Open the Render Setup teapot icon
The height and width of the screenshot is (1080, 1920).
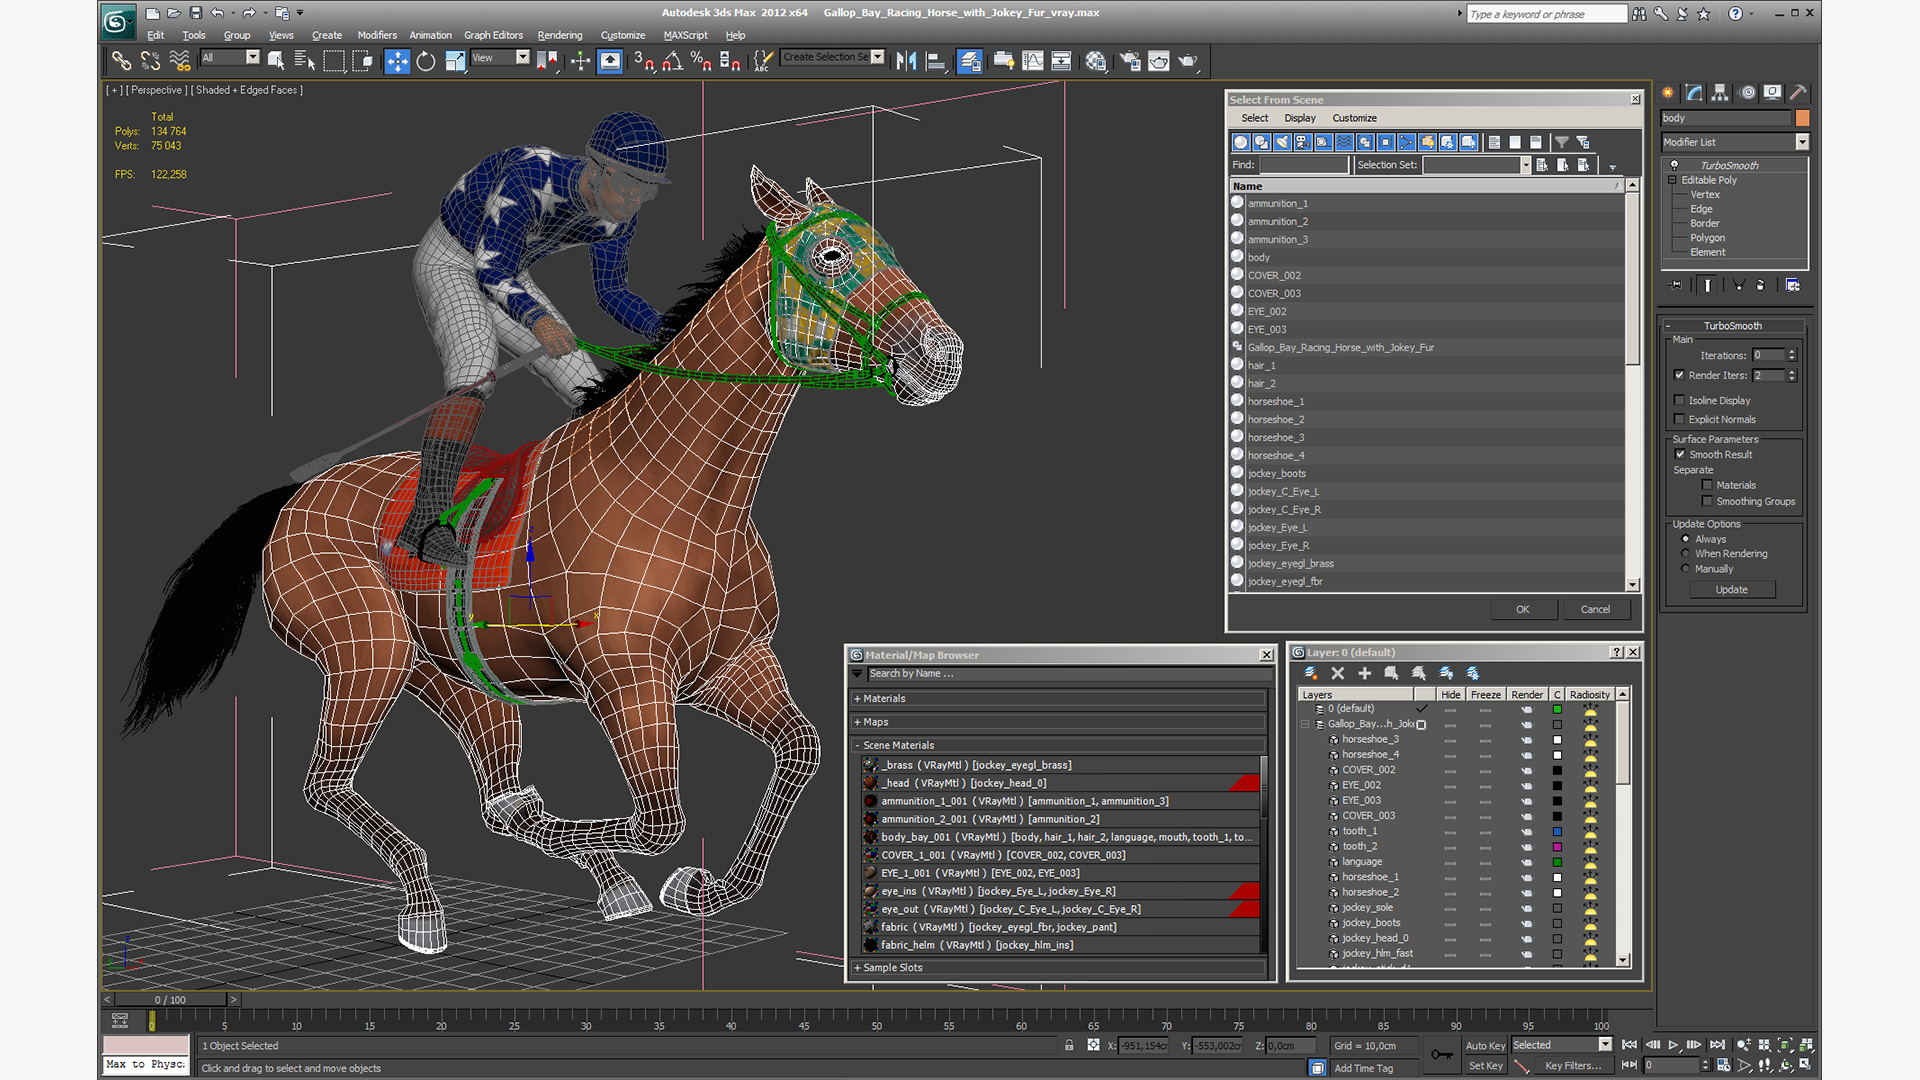click(x=1130, y=61)
